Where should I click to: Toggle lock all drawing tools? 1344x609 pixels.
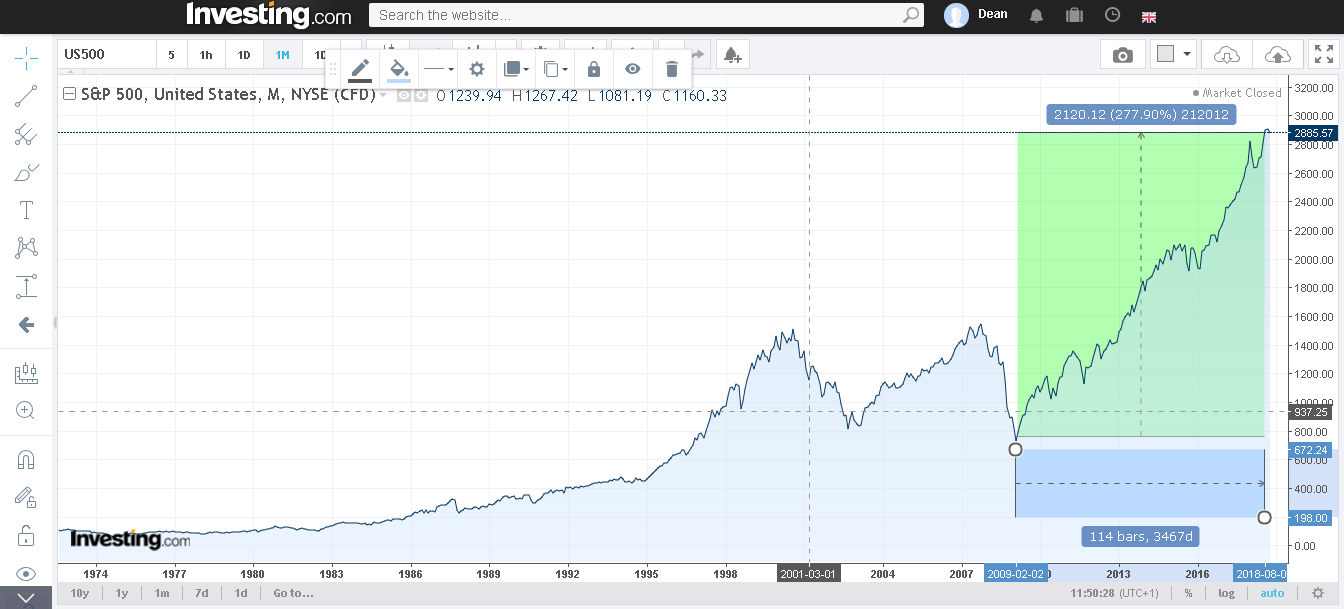(26, 535)
